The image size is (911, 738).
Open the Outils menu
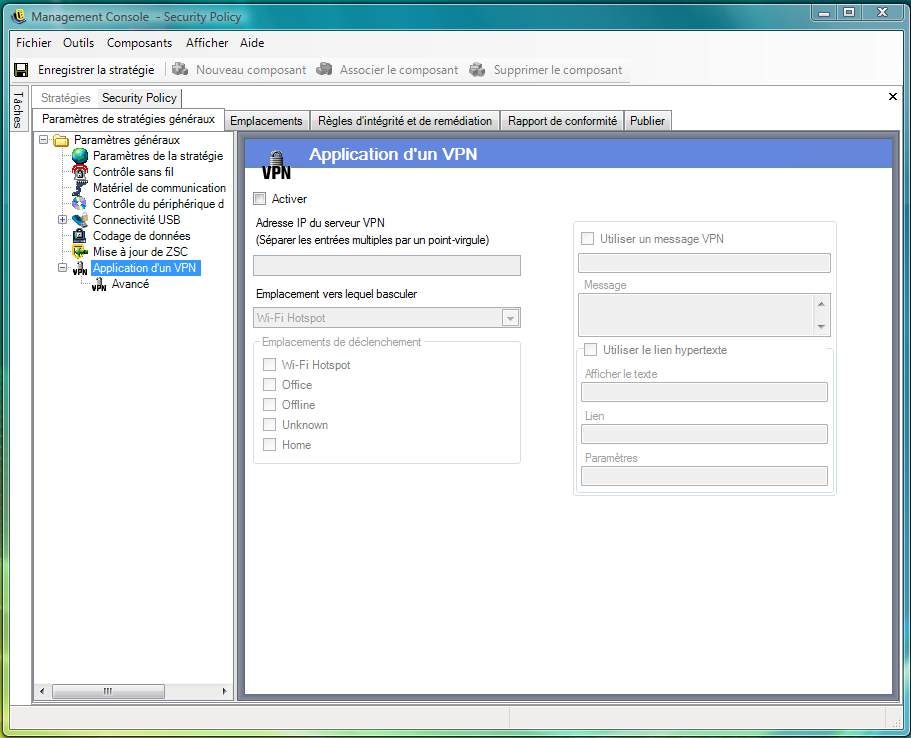tap(78, 43)
